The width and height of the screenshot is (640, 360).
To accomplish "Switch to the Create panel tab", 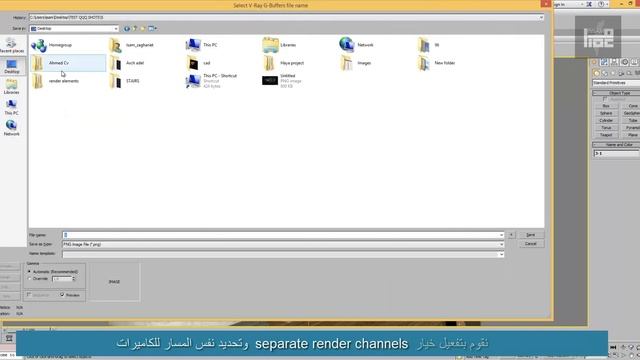I will 595,62.
